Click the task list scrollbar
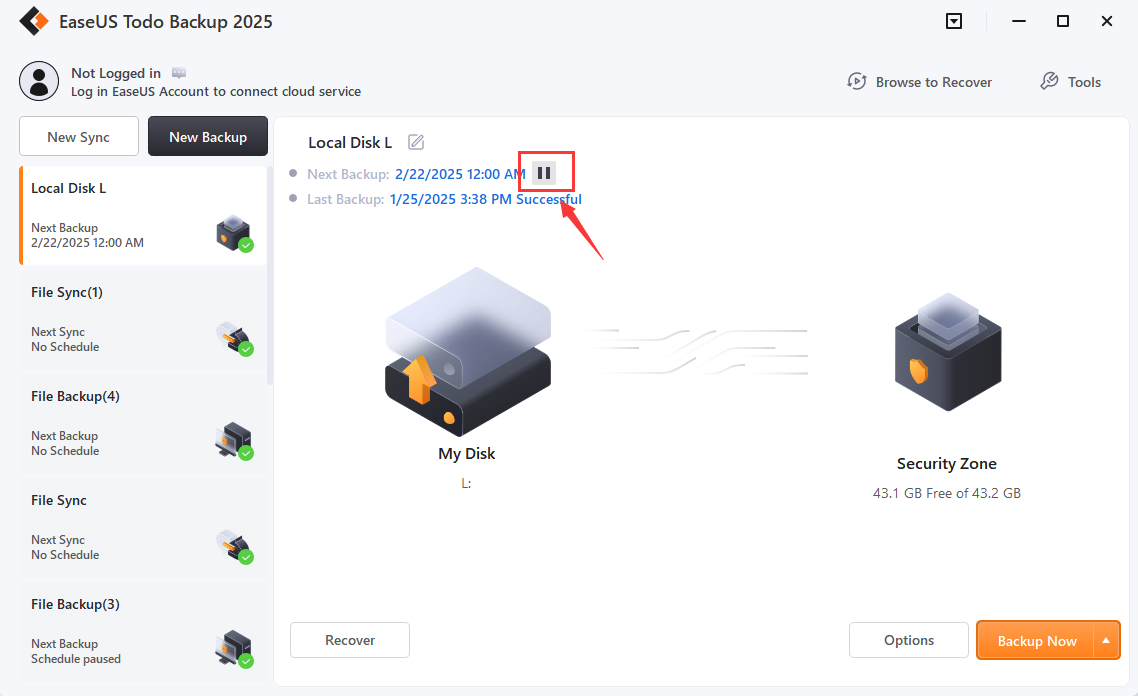The width and height of the screenshot is (1138, 696). pyautogui.click(x=270, y=276)
